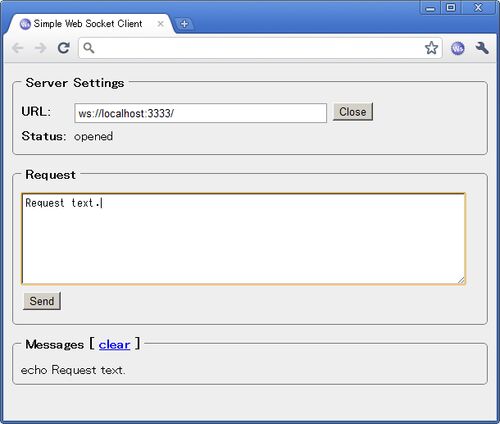Click the clear messages link
The width and height of the screenshot is (500, 424).
[114, 345]
